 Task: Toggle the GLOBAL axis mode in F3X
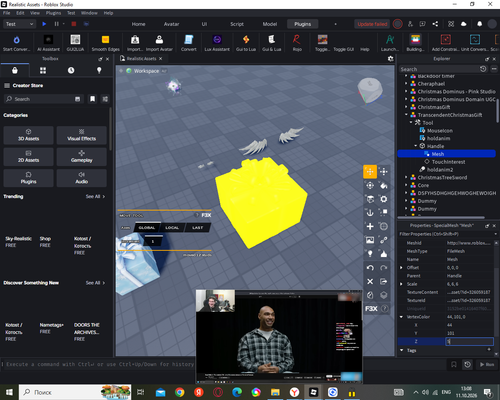point(147,228)
